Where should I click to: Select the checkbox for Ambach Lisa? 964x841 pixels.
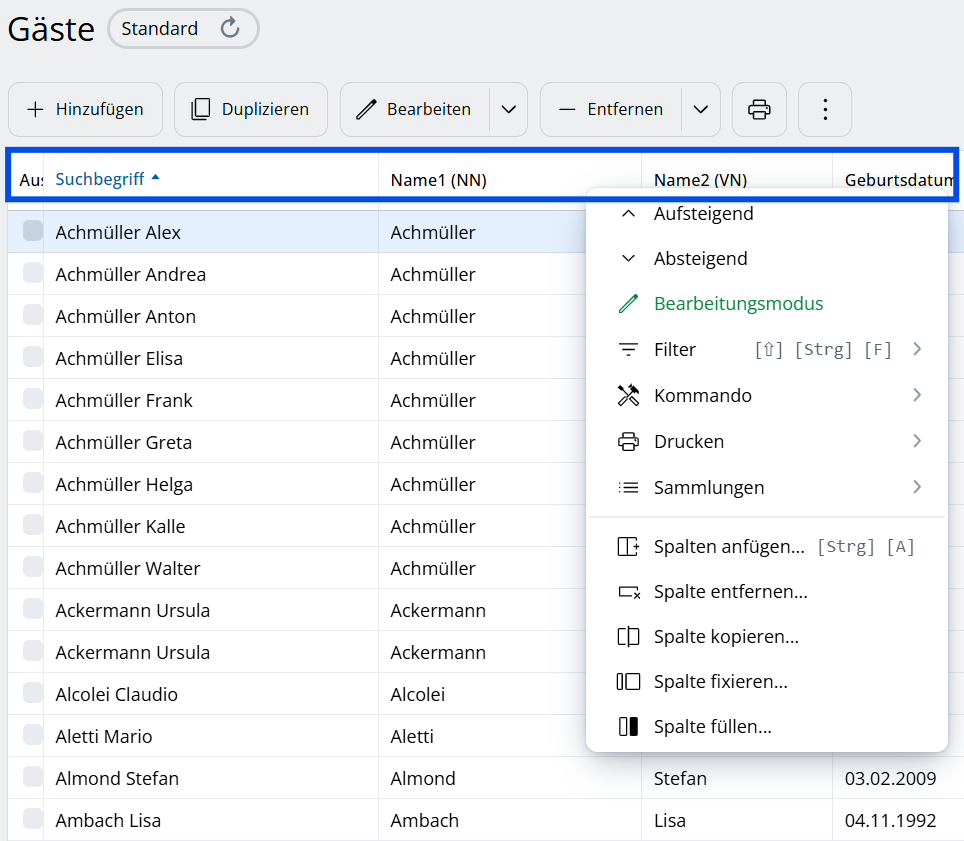[x=33, y=818]
